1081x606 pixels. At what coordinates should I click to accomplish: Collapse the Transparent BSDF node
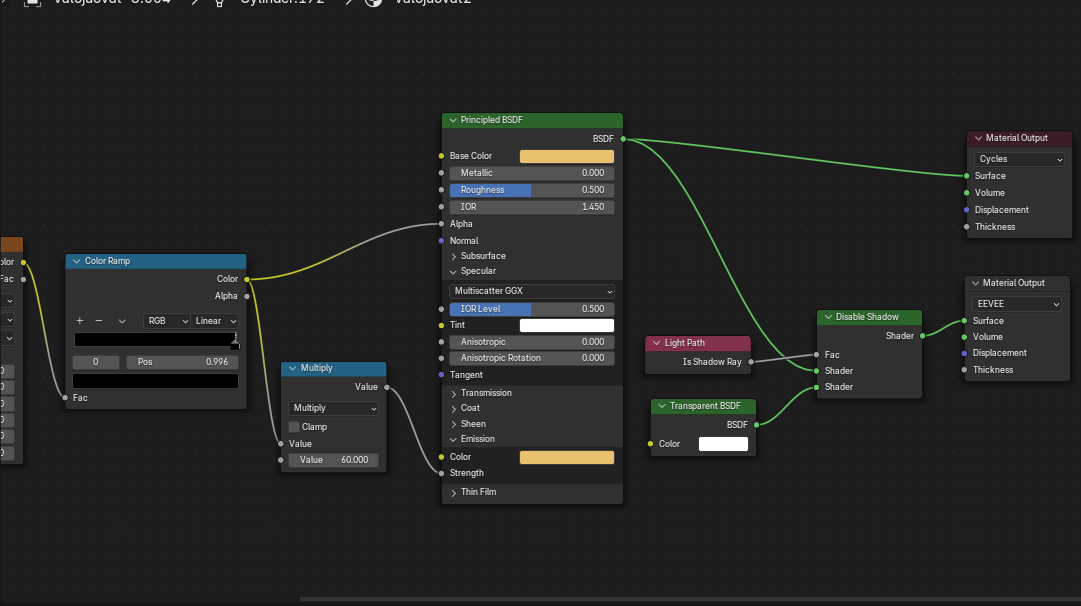point(662,406)
